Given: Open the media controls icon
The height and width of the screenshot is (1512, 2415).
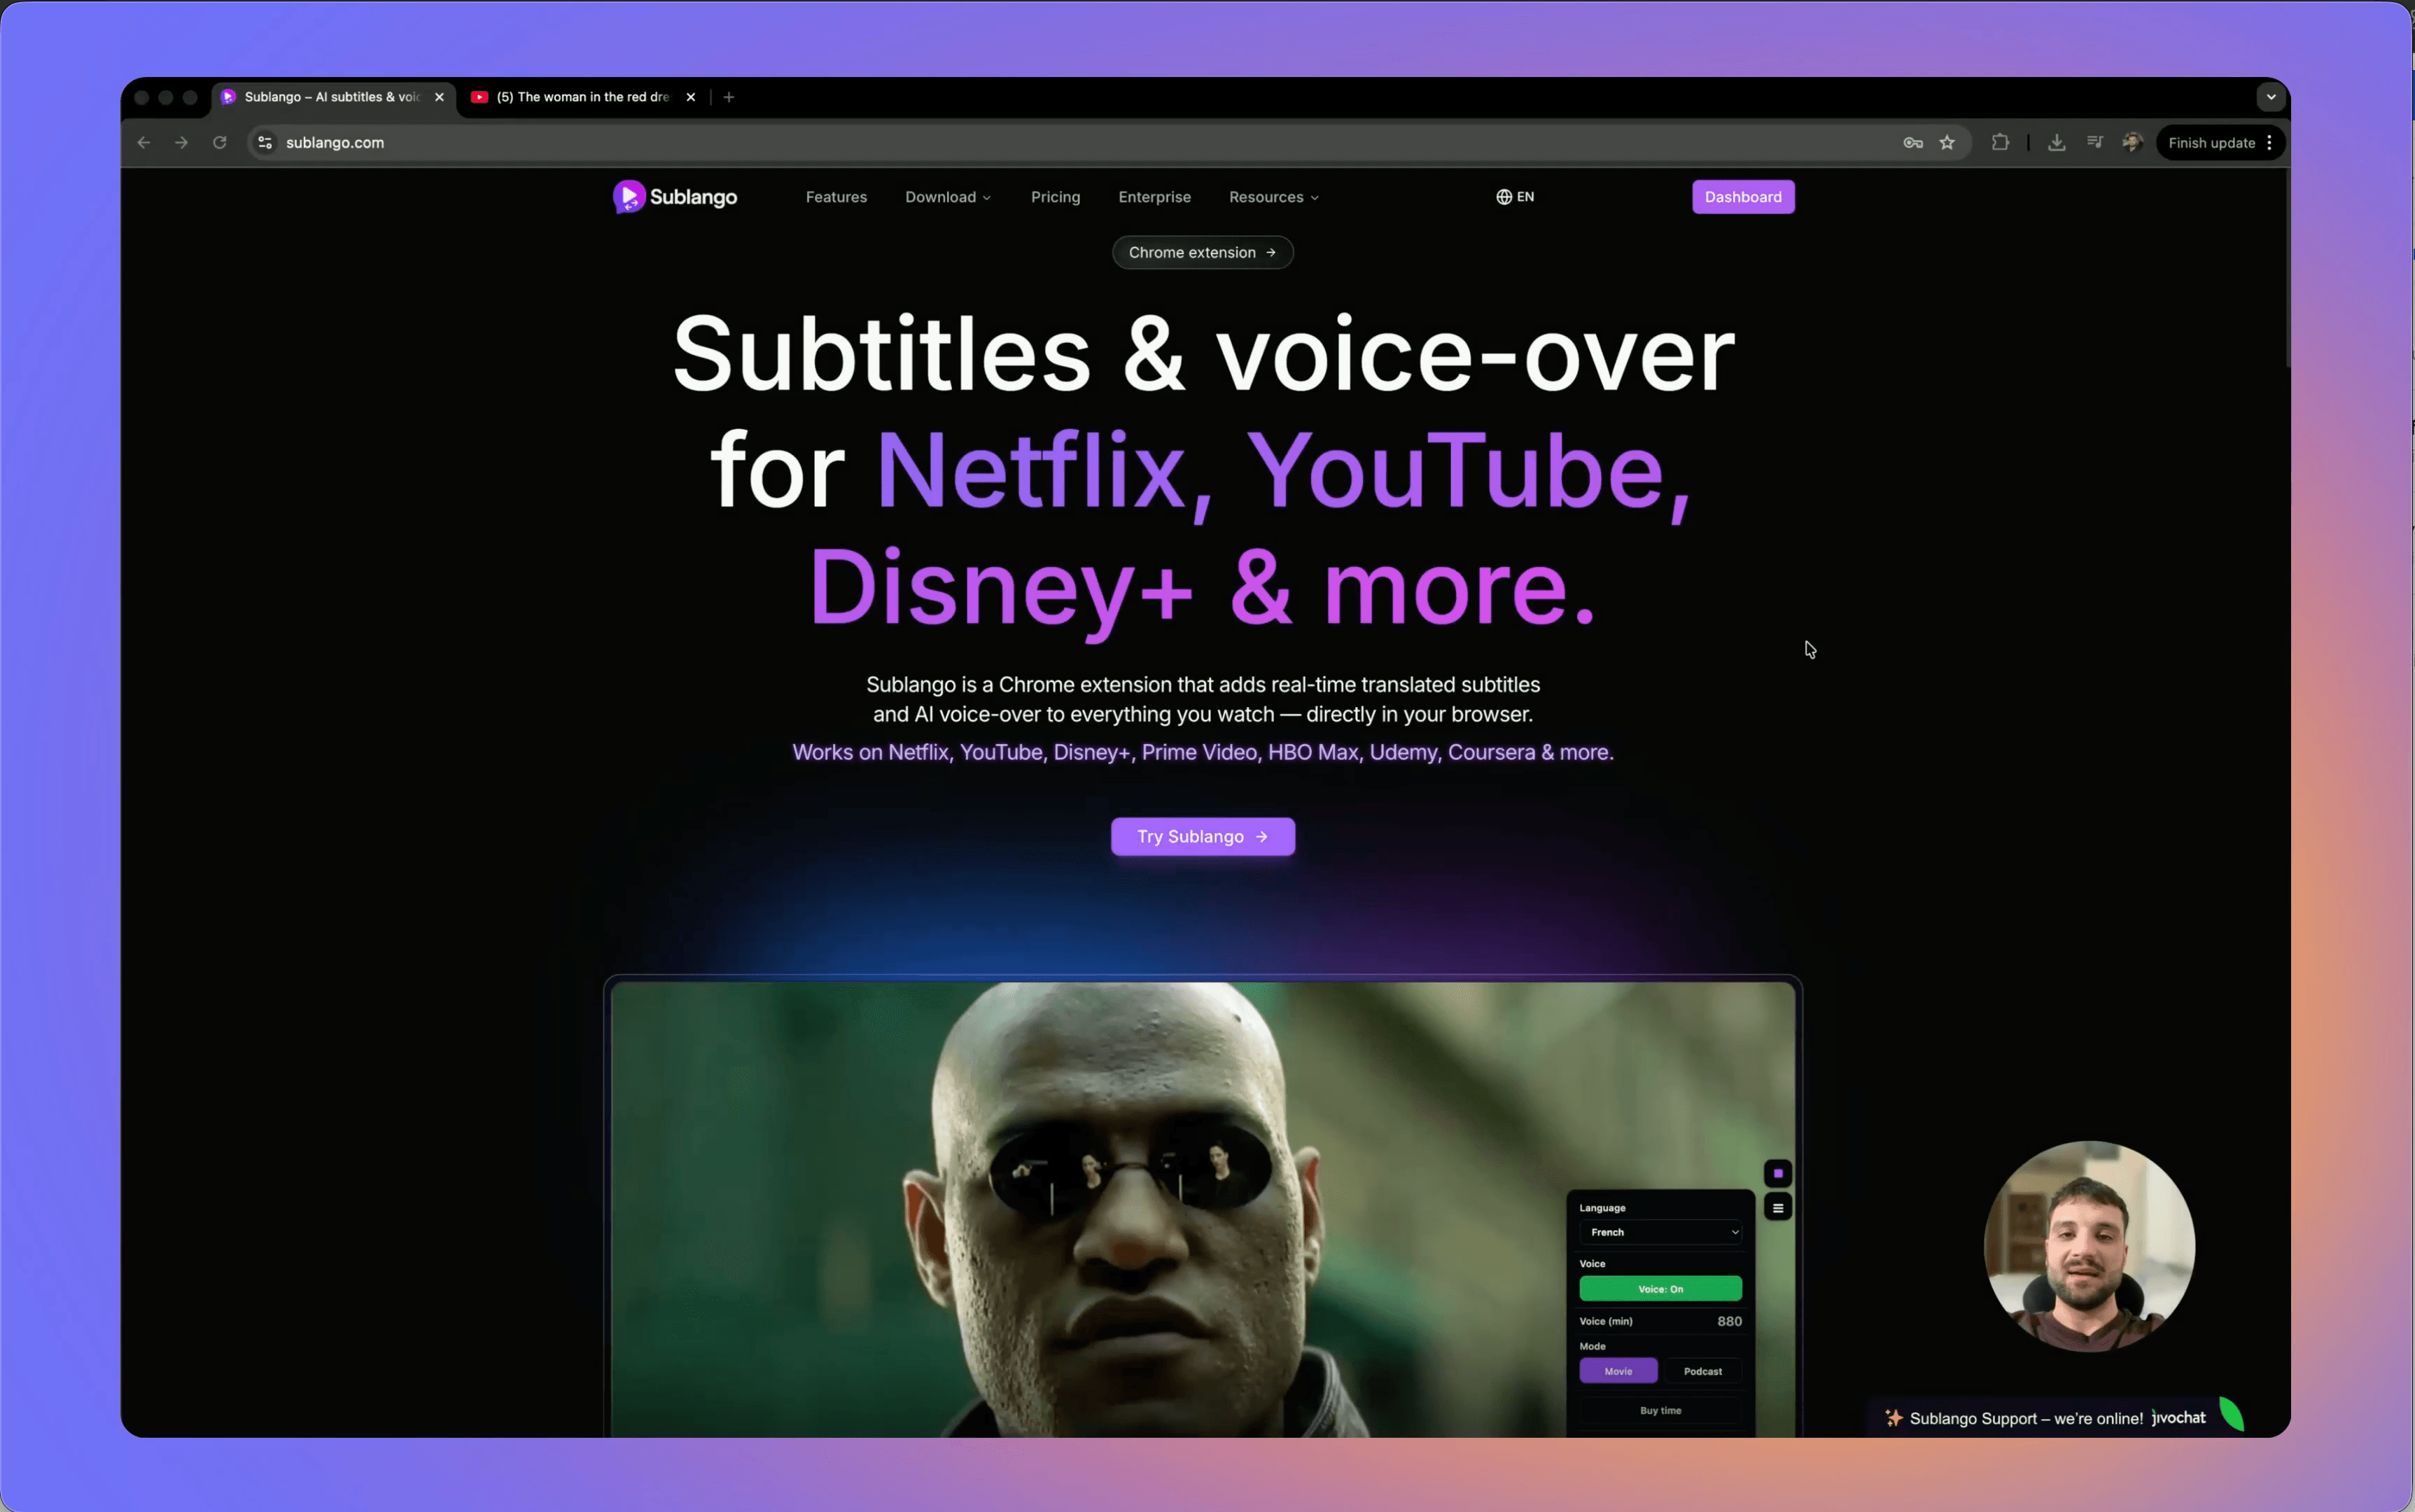Looking at the screenshot, I should (2094, 143).
